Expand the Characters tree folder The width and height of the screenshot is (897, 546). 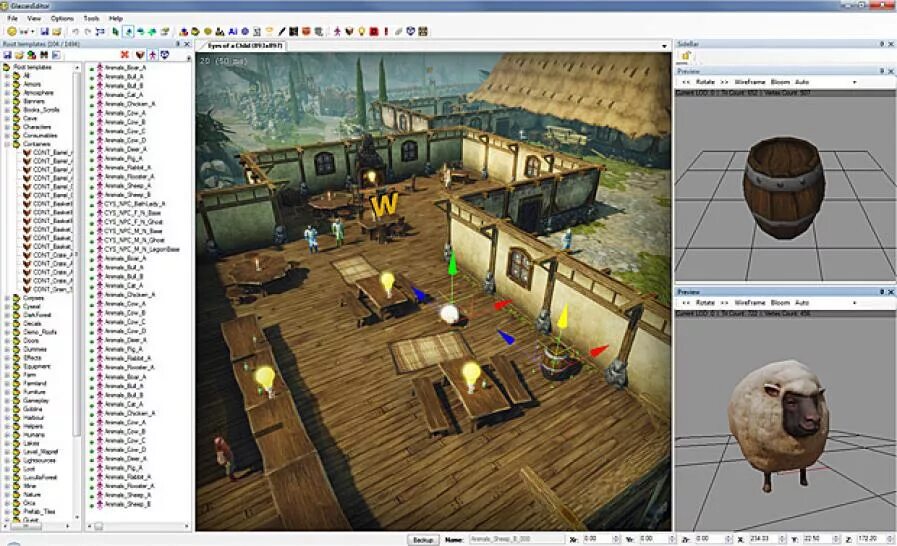click(7, 127)
